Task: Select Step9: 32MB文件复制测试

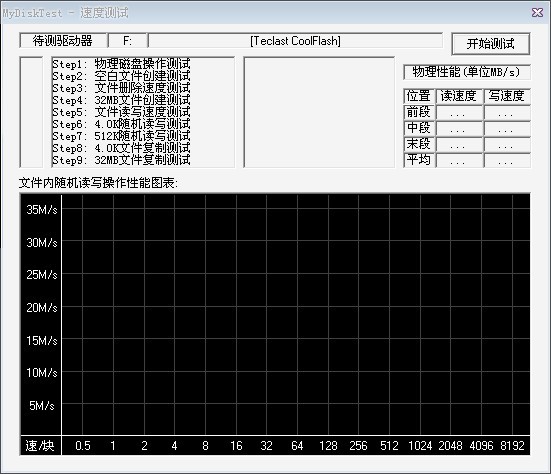Action: [x=122, y=160]
